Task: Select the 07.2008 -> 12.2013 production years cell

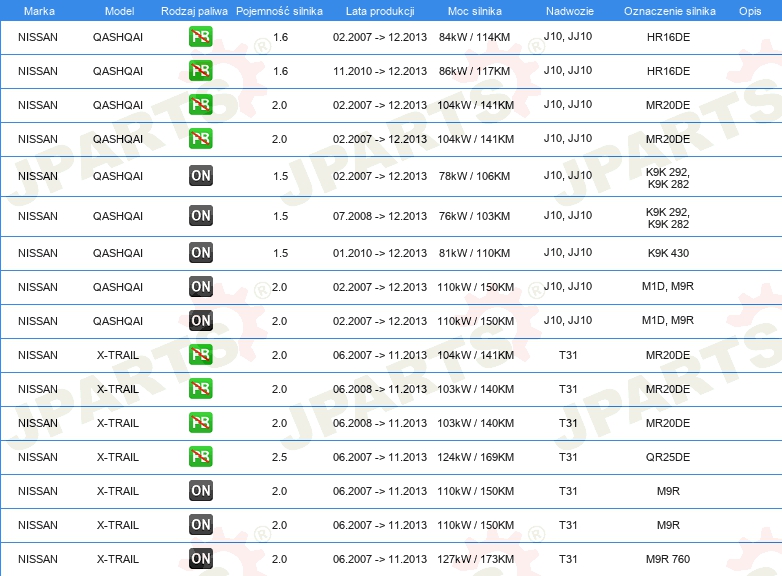Action: pos(380,216)
